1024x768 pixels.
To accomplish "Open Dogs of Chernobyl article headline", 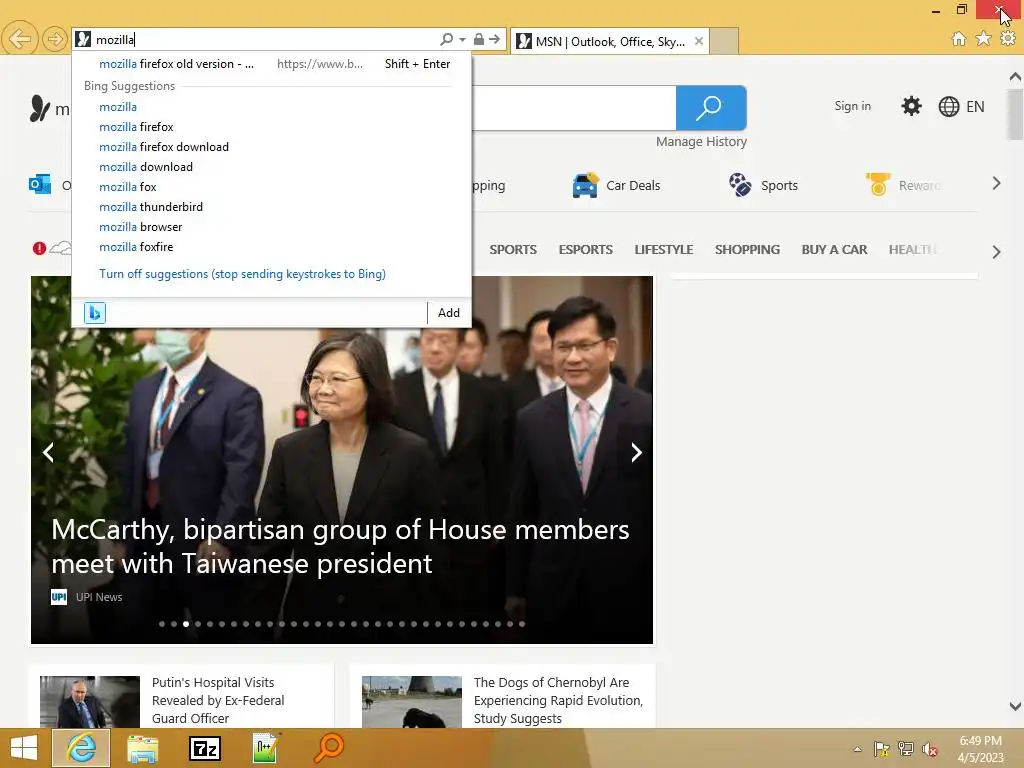I will (558, 700).
